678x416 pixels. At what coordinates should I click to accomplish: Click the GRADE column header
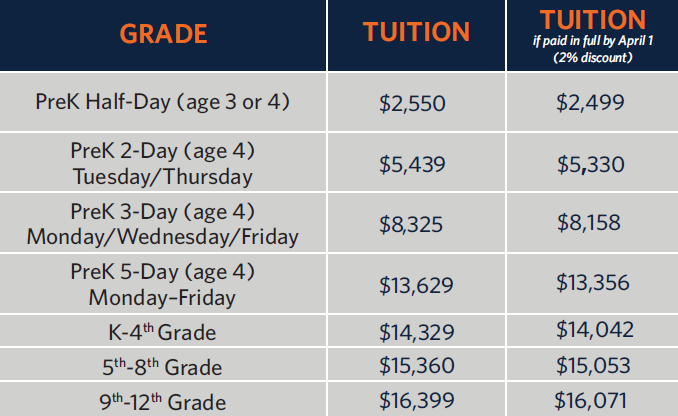click(163, 33)
